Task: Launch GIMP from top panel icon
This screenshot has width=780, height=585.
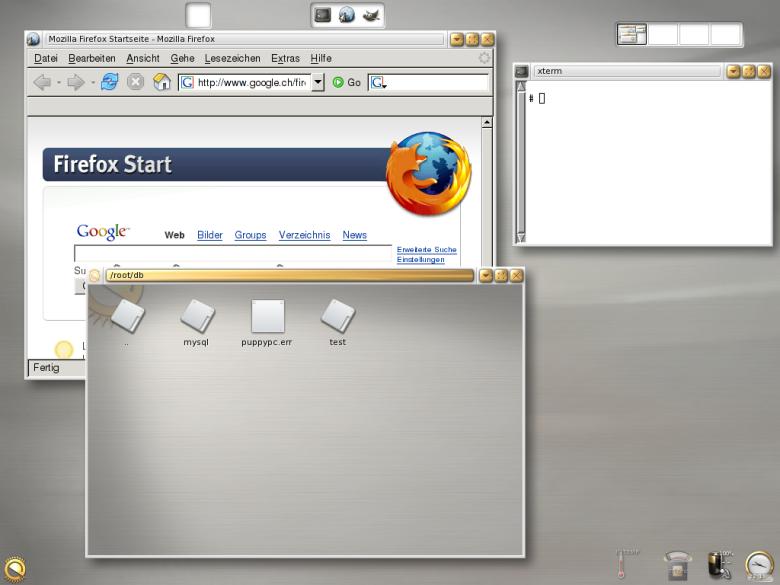Action: coord(371,15)
